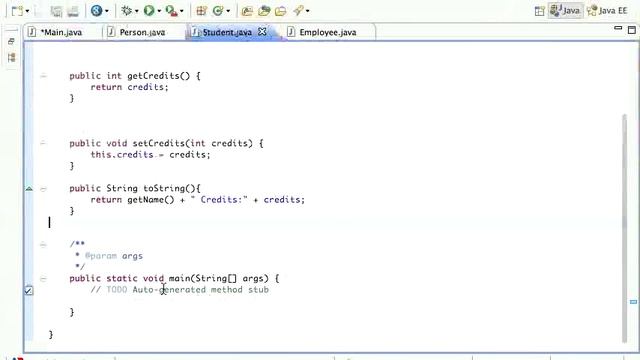Image resolution: width=640 pixels, height=360 pixels.
Task: Click the blue globe browser icon
Action: click(97, 11)
